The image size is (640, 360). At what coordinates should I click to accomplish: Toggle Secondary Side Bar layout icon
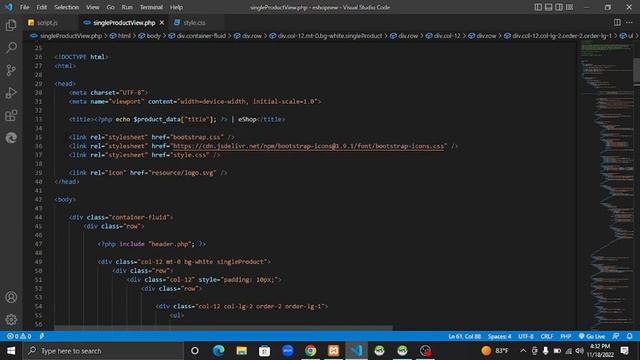559,7
